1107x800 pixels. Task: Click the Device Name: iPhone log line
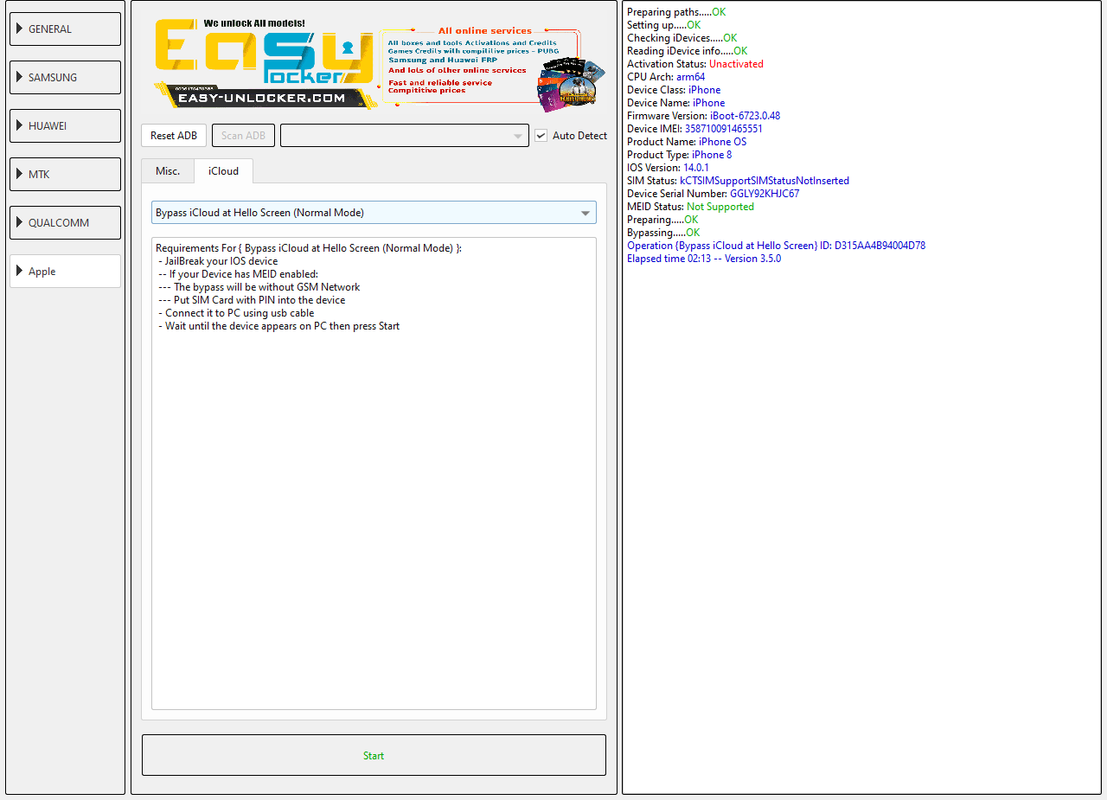676,103
